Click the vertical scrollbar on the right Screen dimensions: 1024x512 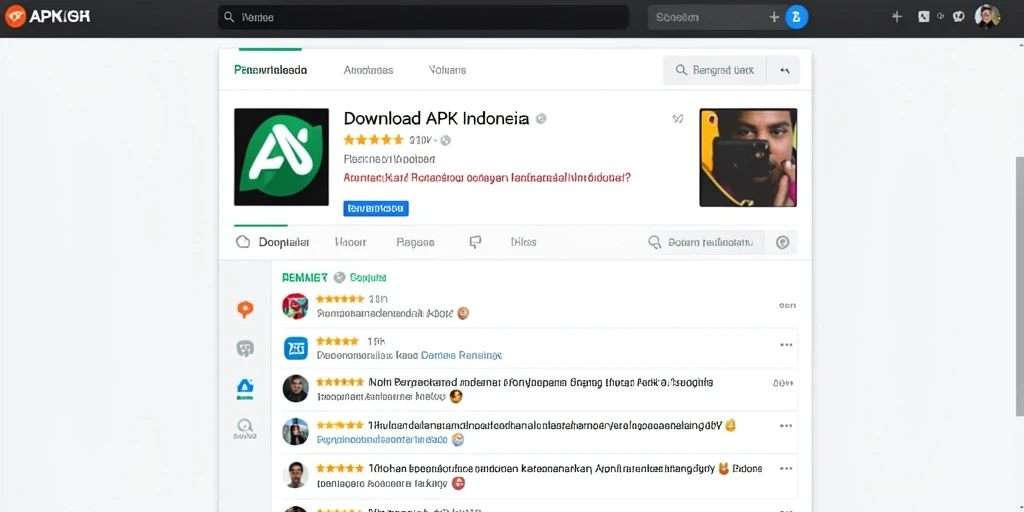(x=1019, y=286)
